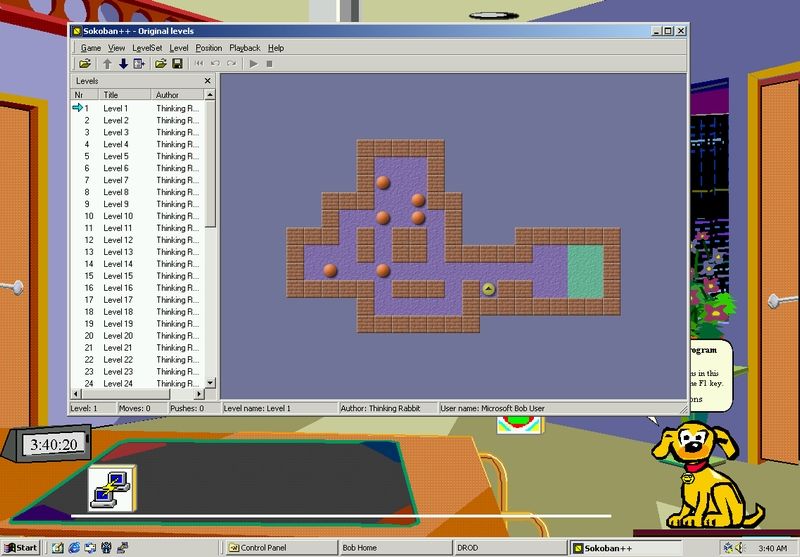Go to next level with down arrow
This screenshot has width=800, height=557.
pos(123,64)
